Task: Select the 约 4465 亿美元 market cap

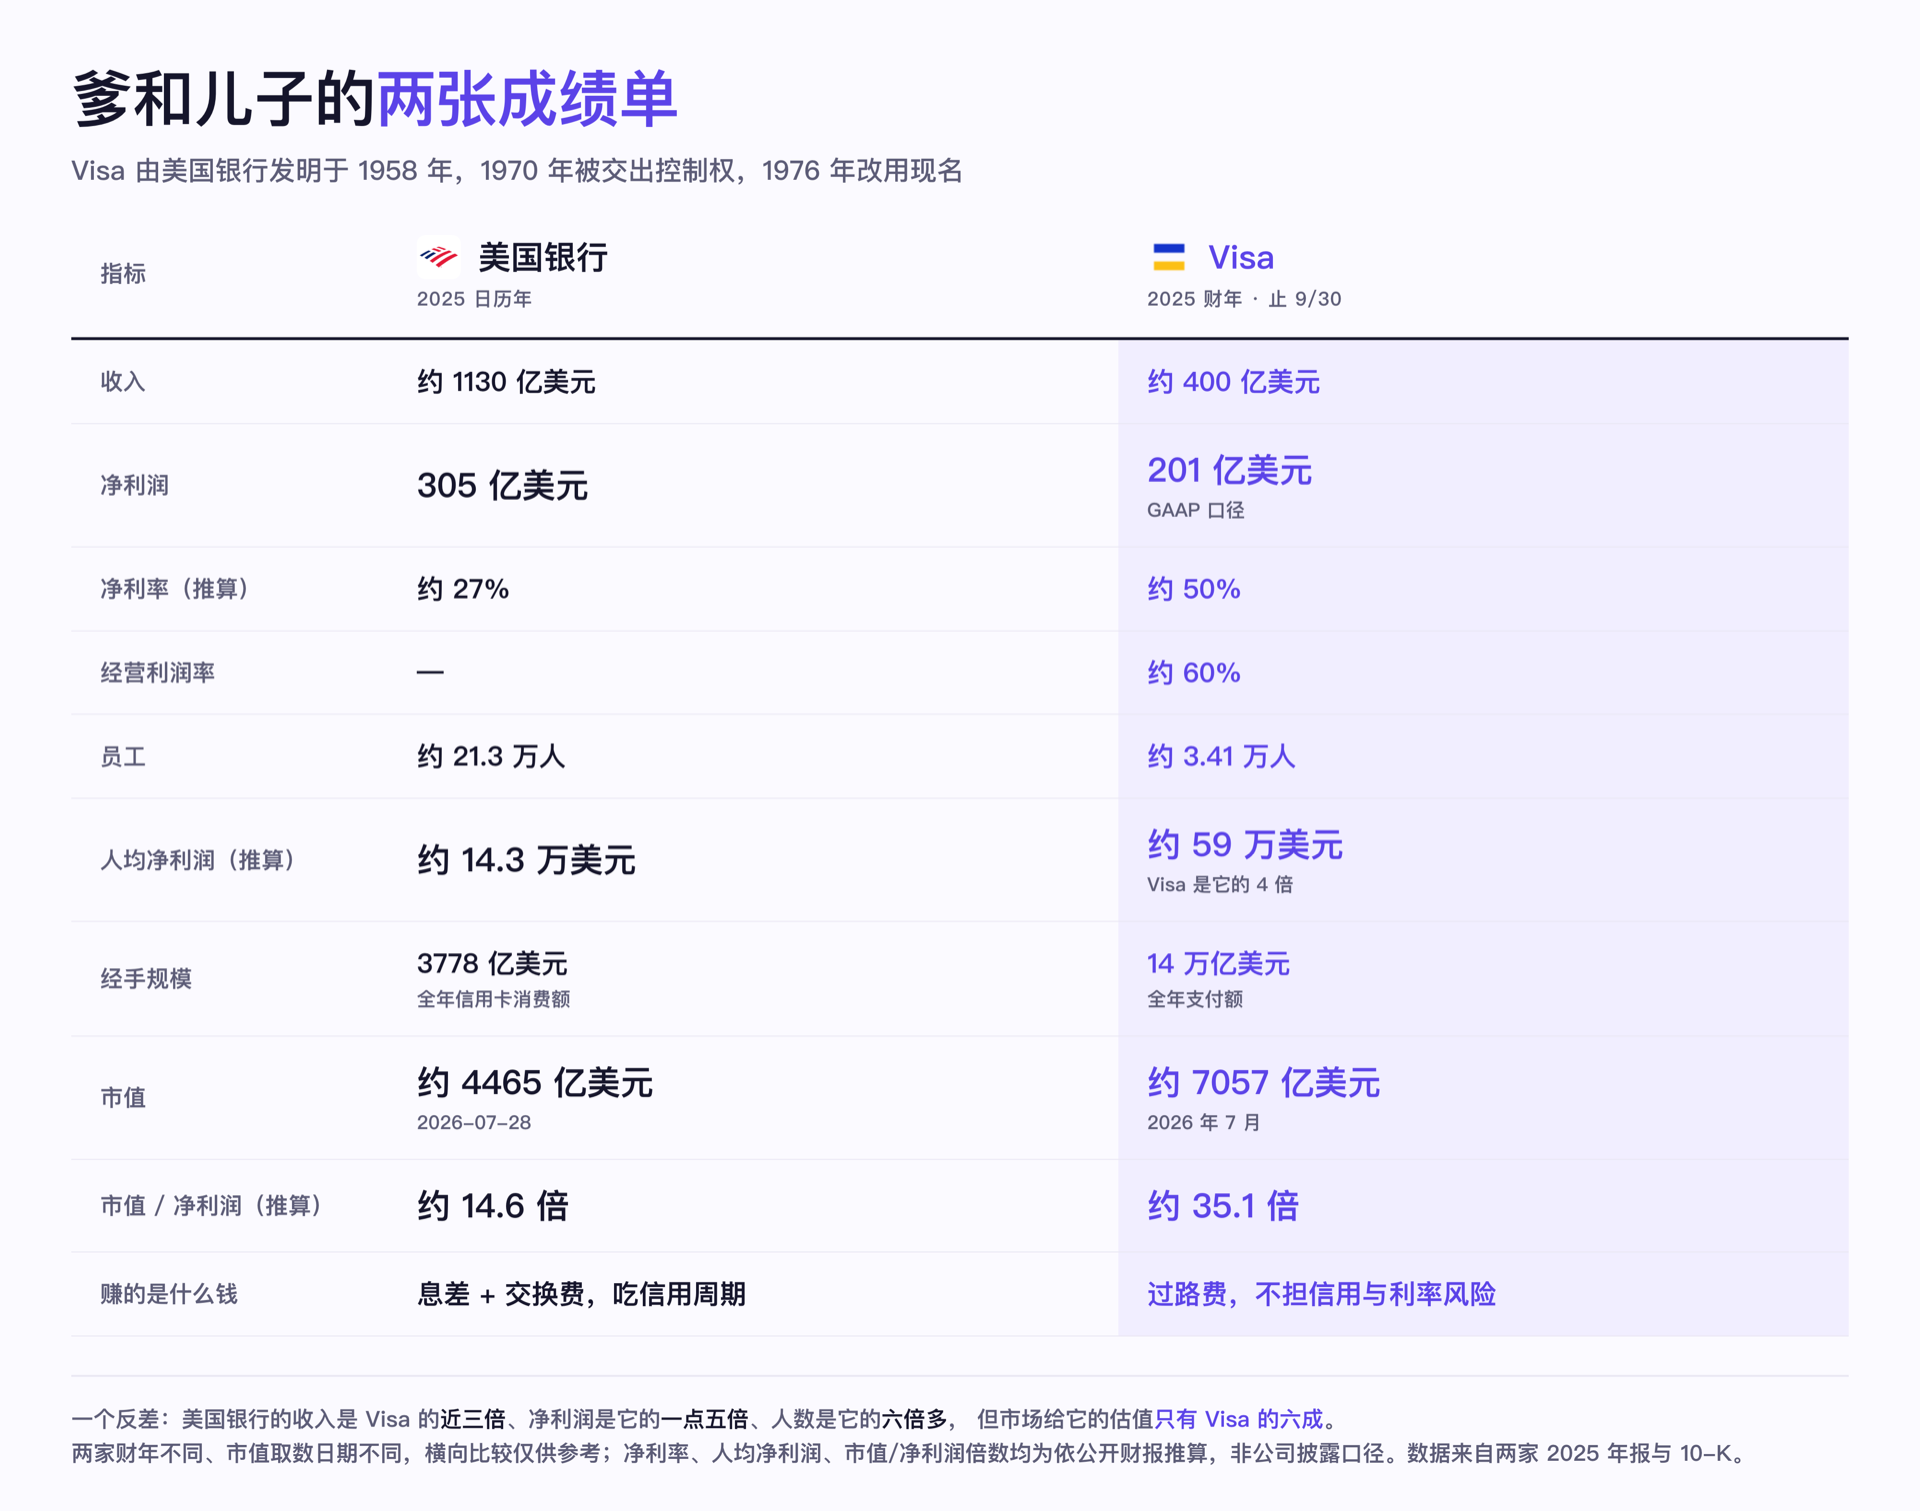Action: coord(535,1083)
